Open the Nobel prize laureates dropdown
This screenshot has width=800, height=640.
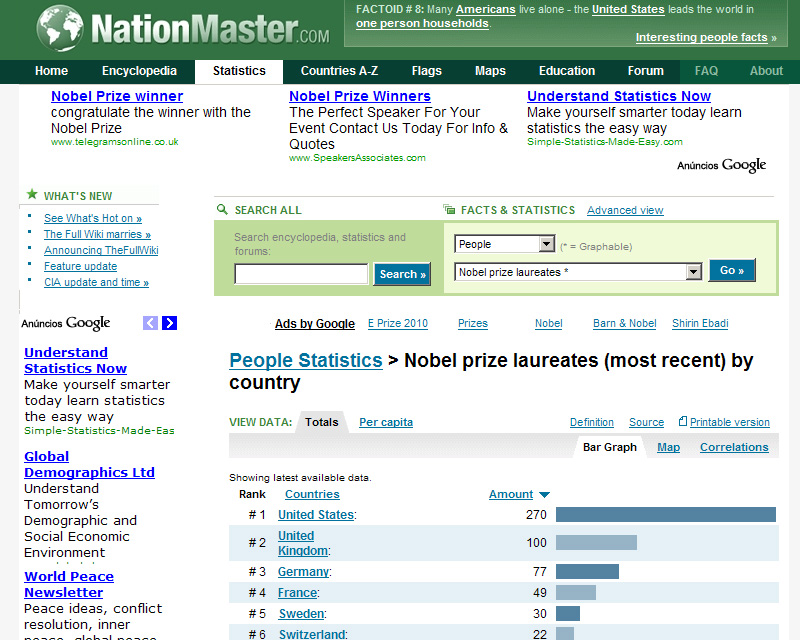coord(578,272)
